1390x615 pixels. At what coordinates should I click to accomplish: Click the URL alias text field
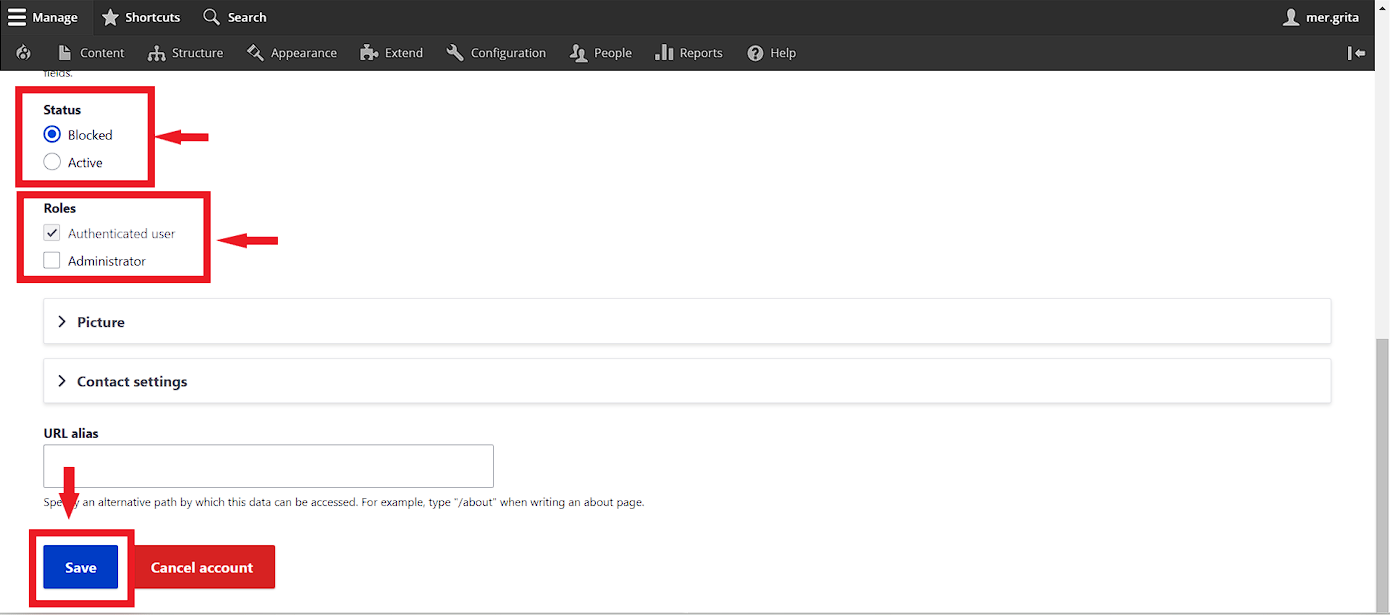pos(268,466)
